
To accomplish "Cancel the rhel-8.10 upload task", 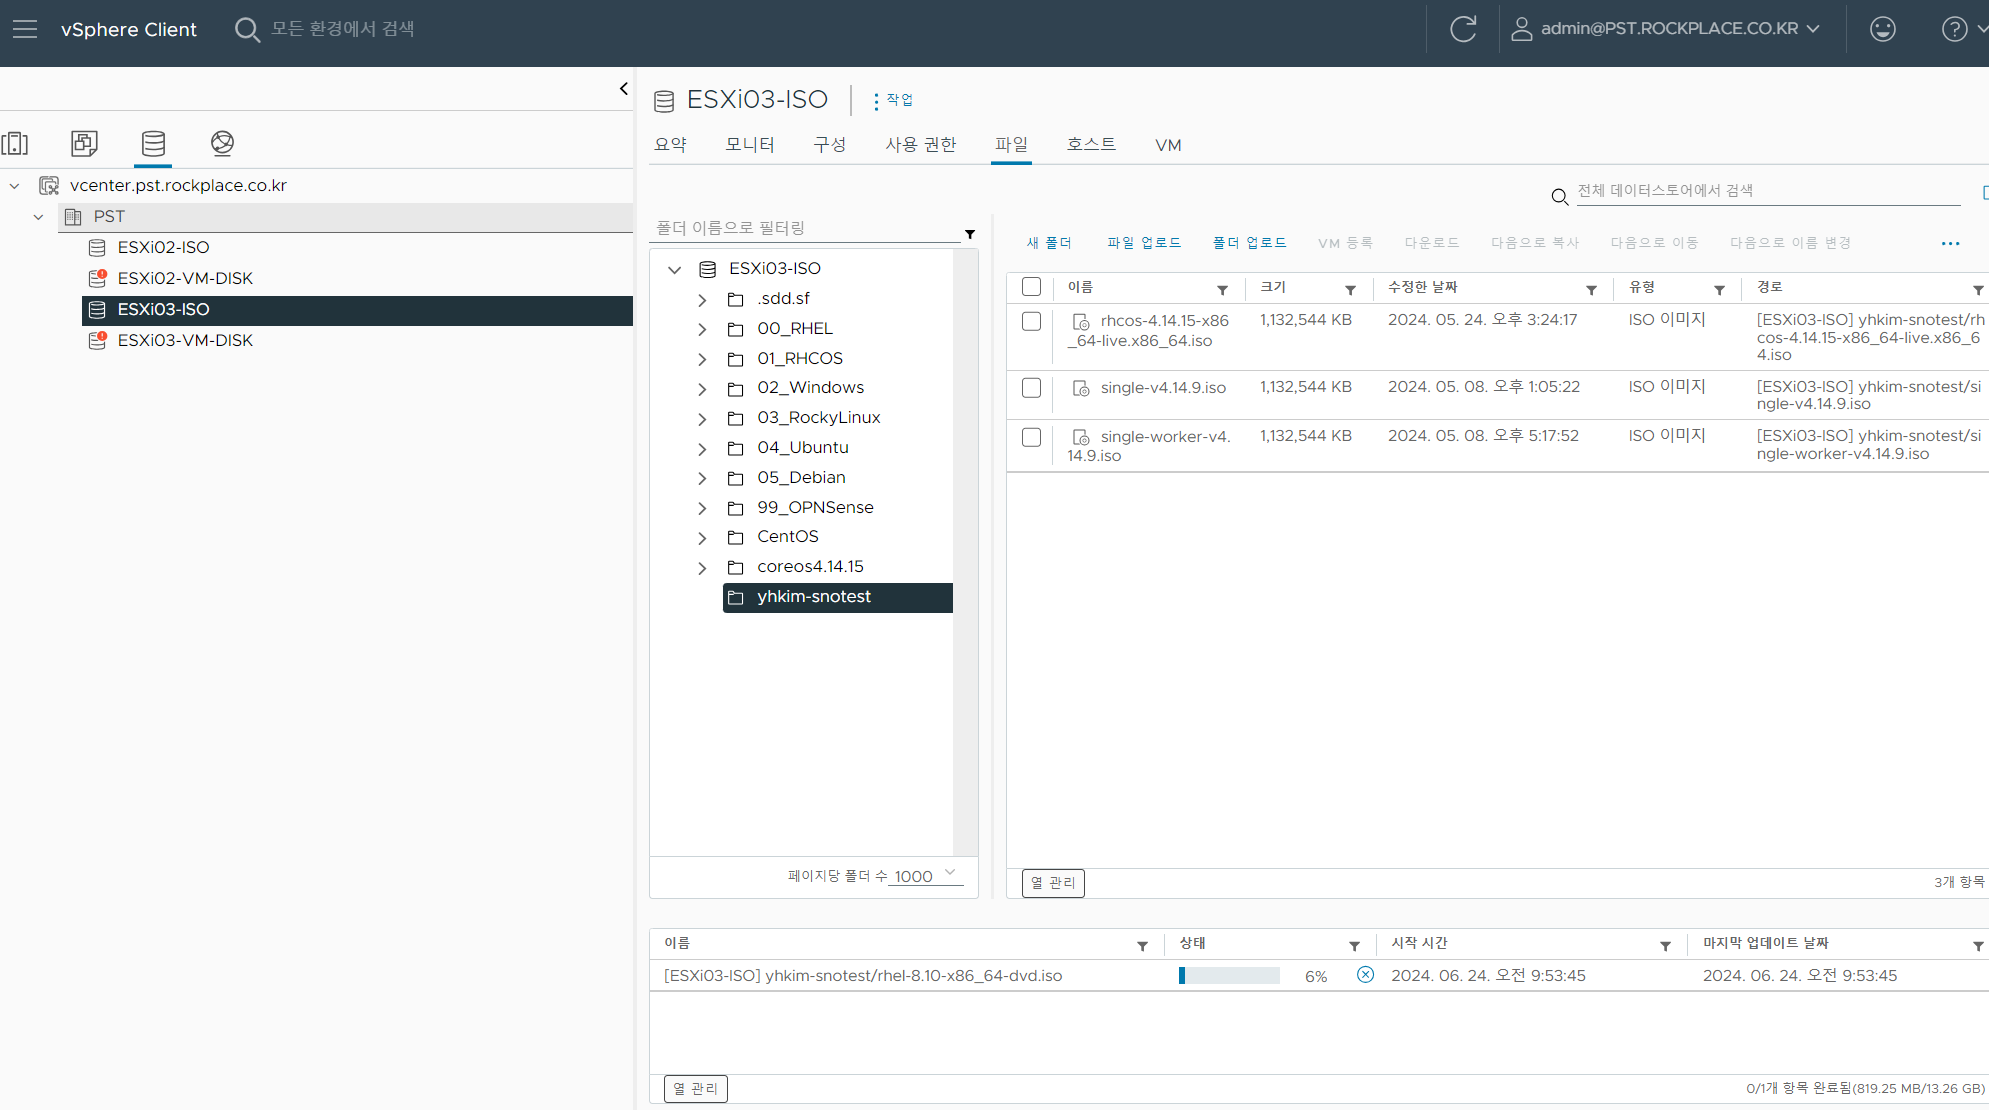I will [1365, 975].
